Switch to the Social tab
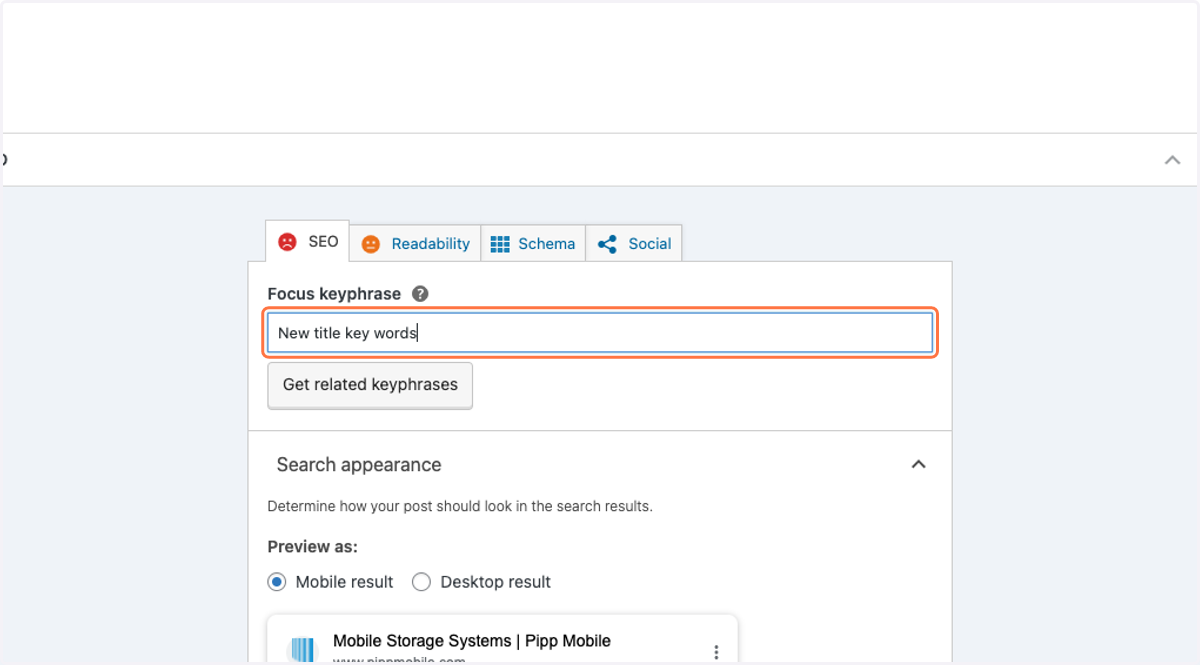1200x665 pixels. pyautogui.click(x=634, y=243)
